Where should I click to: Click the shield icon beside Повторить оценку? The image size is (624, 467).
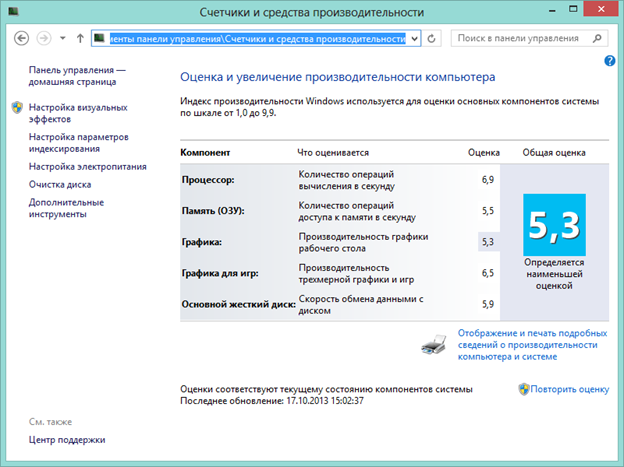pos(524,389)
